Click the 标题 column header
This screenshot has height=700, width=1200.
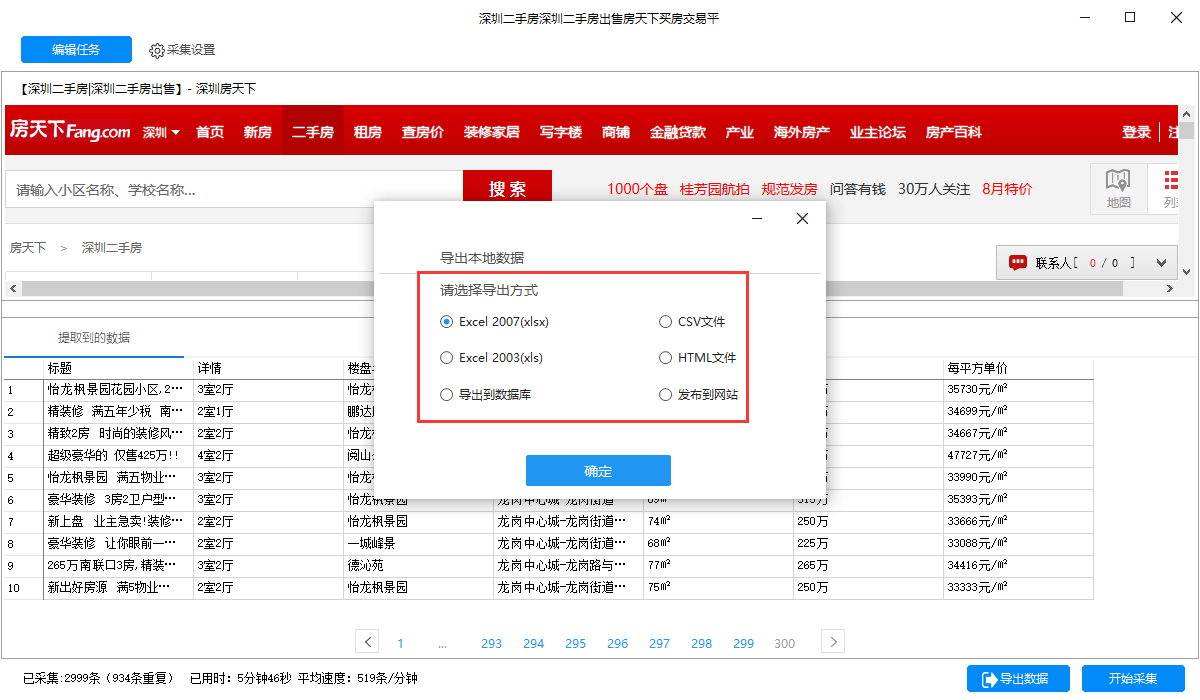tap(119, 368)
